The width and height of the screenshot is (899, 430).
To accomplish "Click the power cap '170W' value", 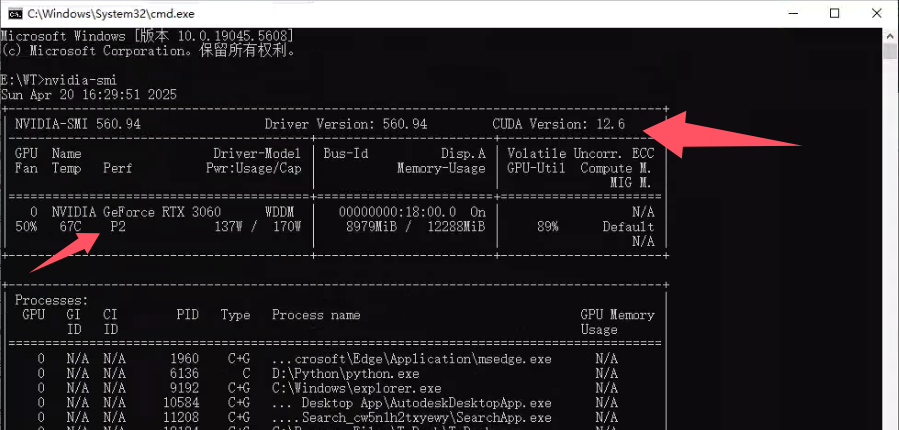I will click(x=287, y=226).
